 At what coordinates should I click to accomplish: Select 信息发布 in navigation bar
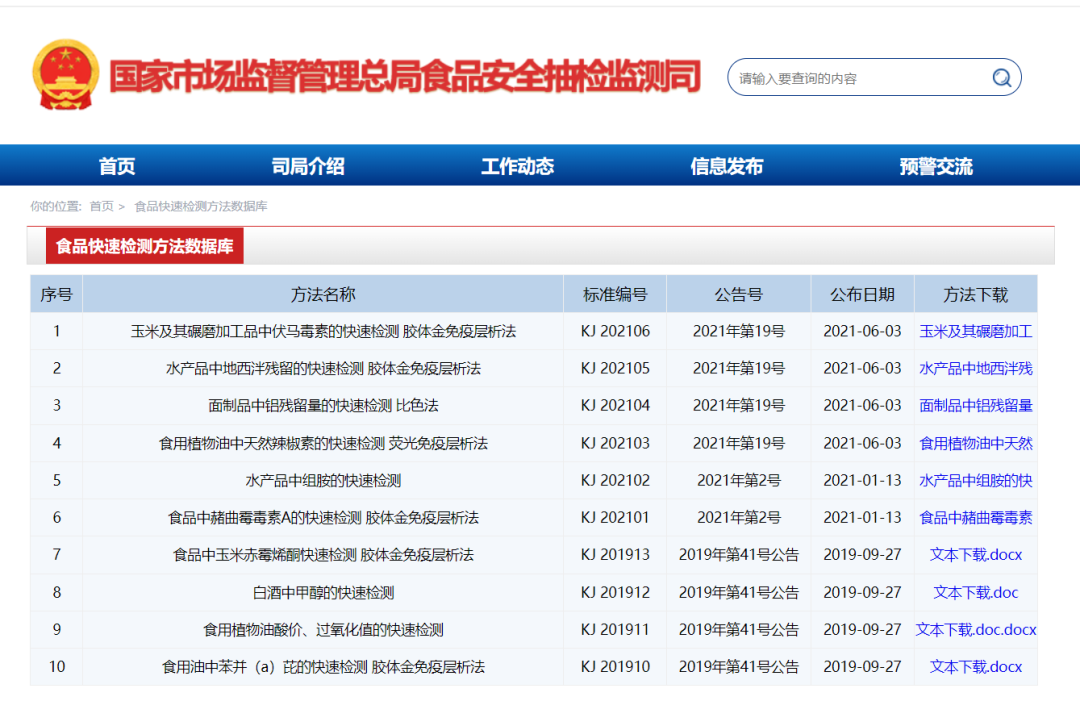coord(726,166)
